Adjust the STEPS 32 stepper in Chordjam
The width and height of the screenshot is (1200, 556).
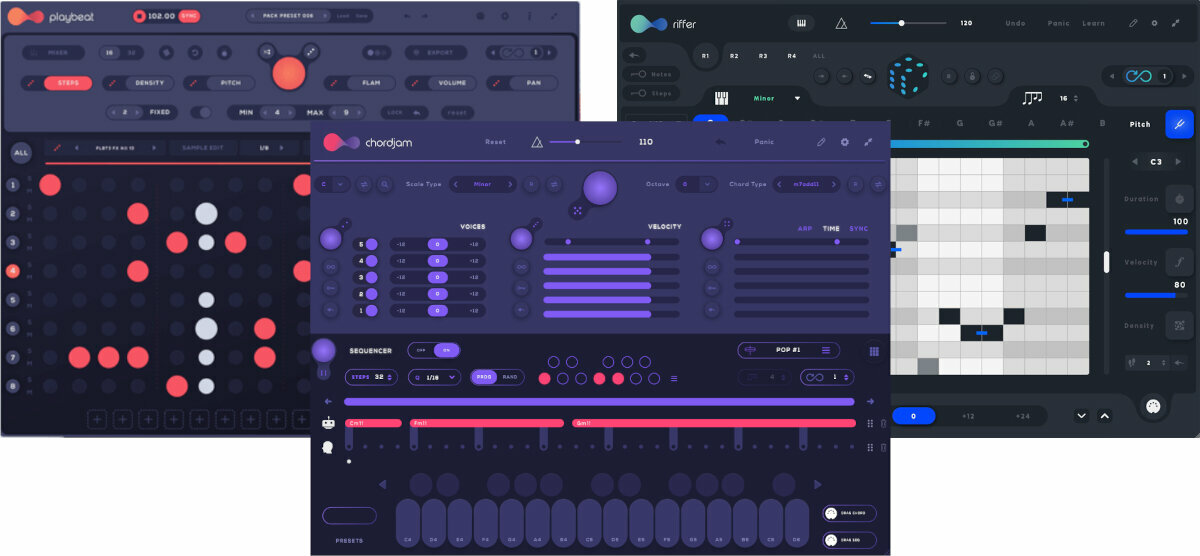[371, 377]
